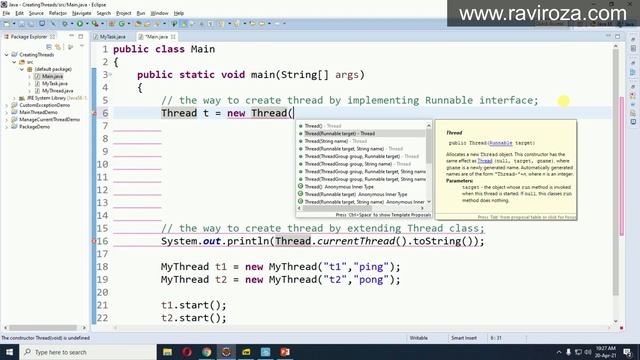Select the Package Explorer tab
The width and height of the screenshot is (640, 360).
(29, 37)
